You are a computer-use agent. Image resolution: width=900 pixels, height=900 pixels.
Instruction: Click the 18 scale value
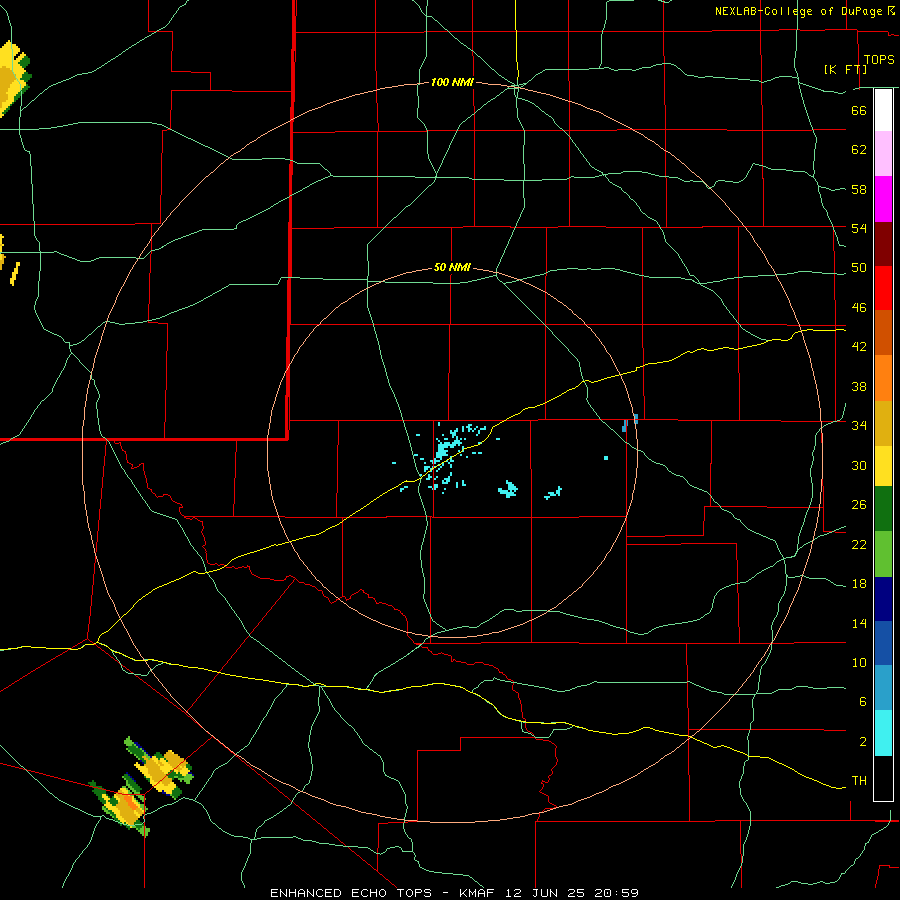859,584
